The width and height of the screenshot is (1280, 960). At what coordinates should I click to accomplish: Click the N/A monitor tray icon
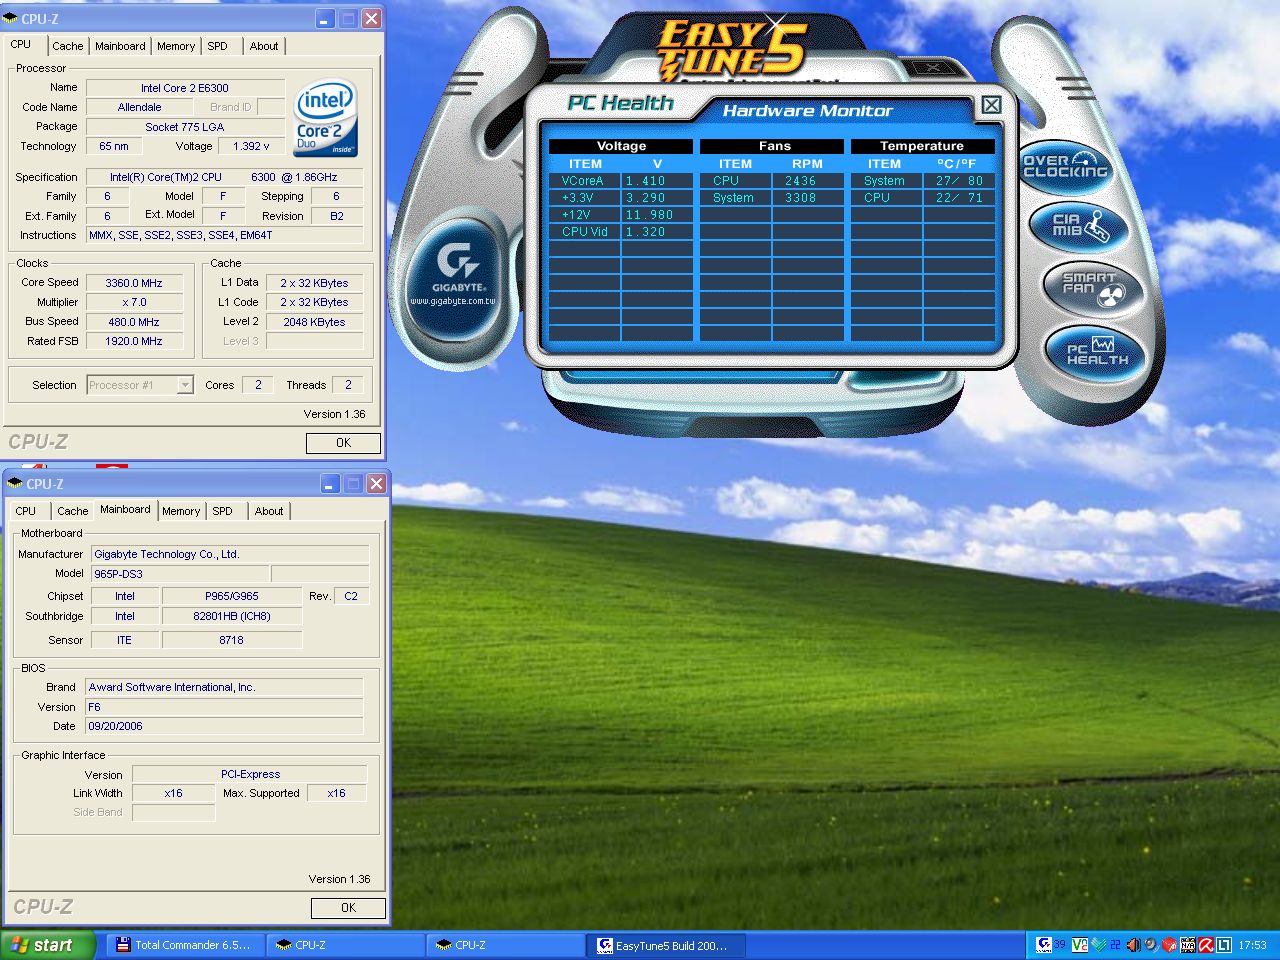[x=1188, y=945]
